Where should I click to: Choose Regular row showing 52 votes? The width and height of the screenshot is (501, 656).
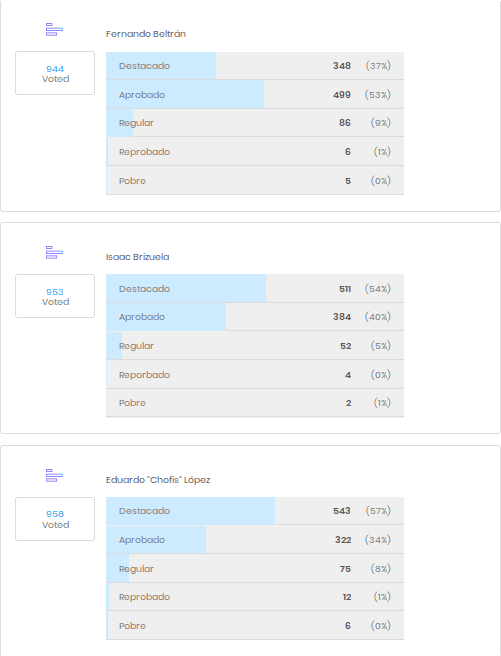(255, 346)
